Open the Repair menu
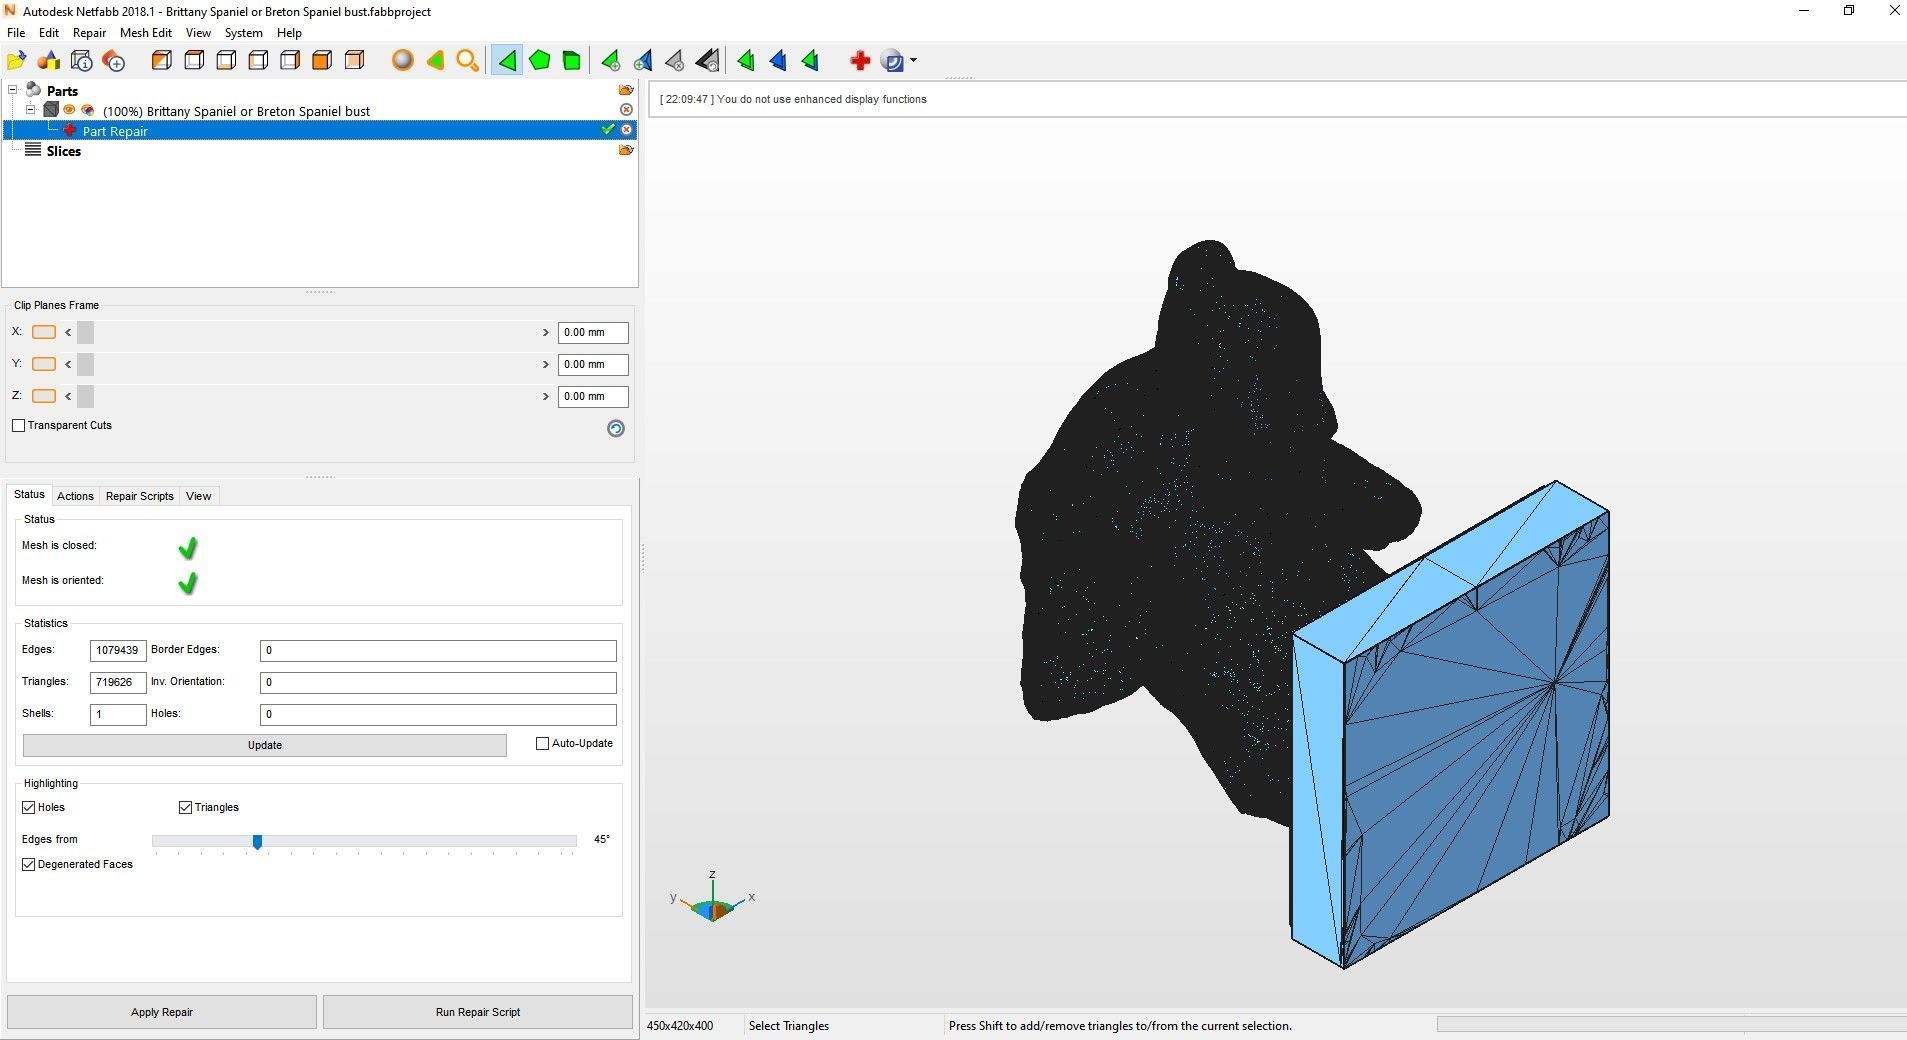1907x1040 pixels. click(x=89, y=33)
